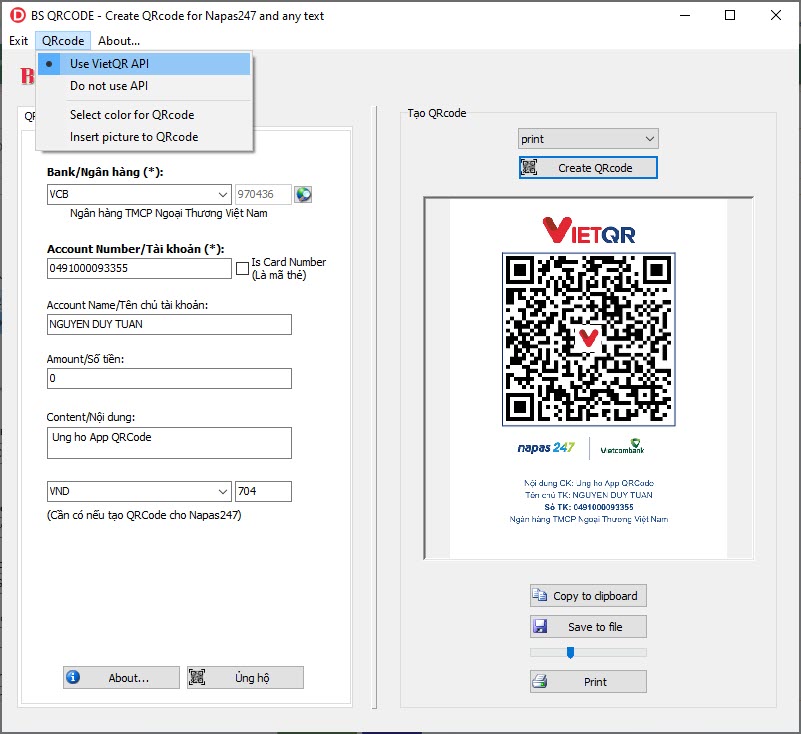
Task: Click the Create QRcode button
Action: pyautogui.click(x=588, y=168)
